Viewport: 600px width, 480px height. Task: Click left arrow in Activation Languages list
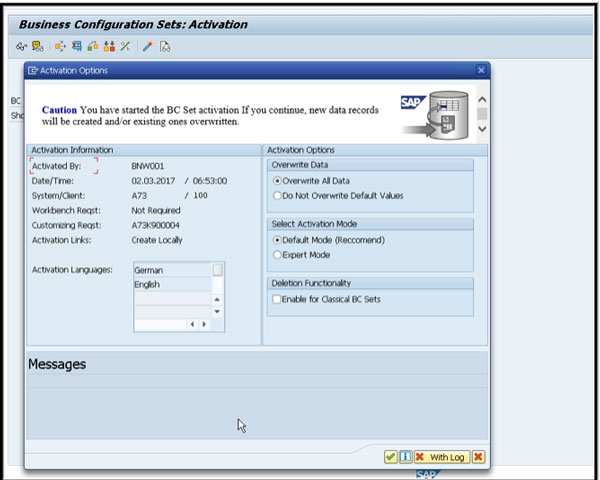192,324
